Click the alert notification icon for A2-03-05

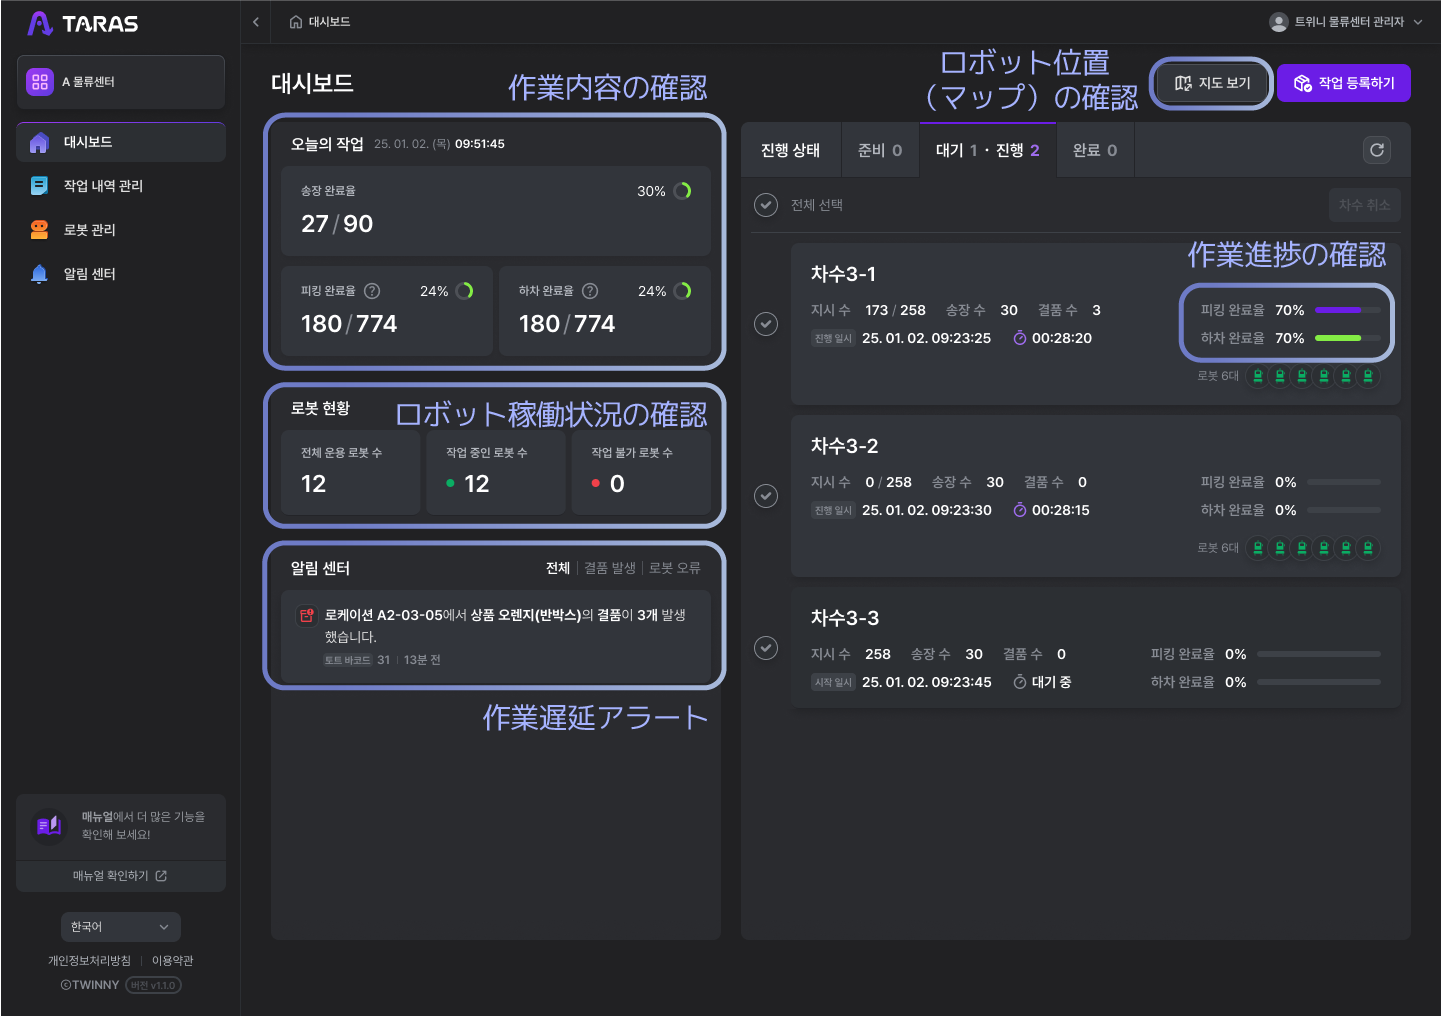tap(306, 616)
